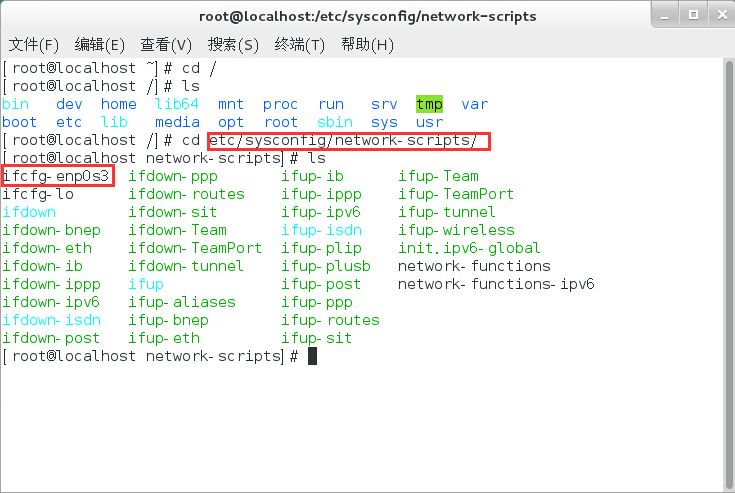Open the 文件(F) File menu
The width and height of the screenshot is (735, 493).
pyautogui.click(x=33, y=45)
